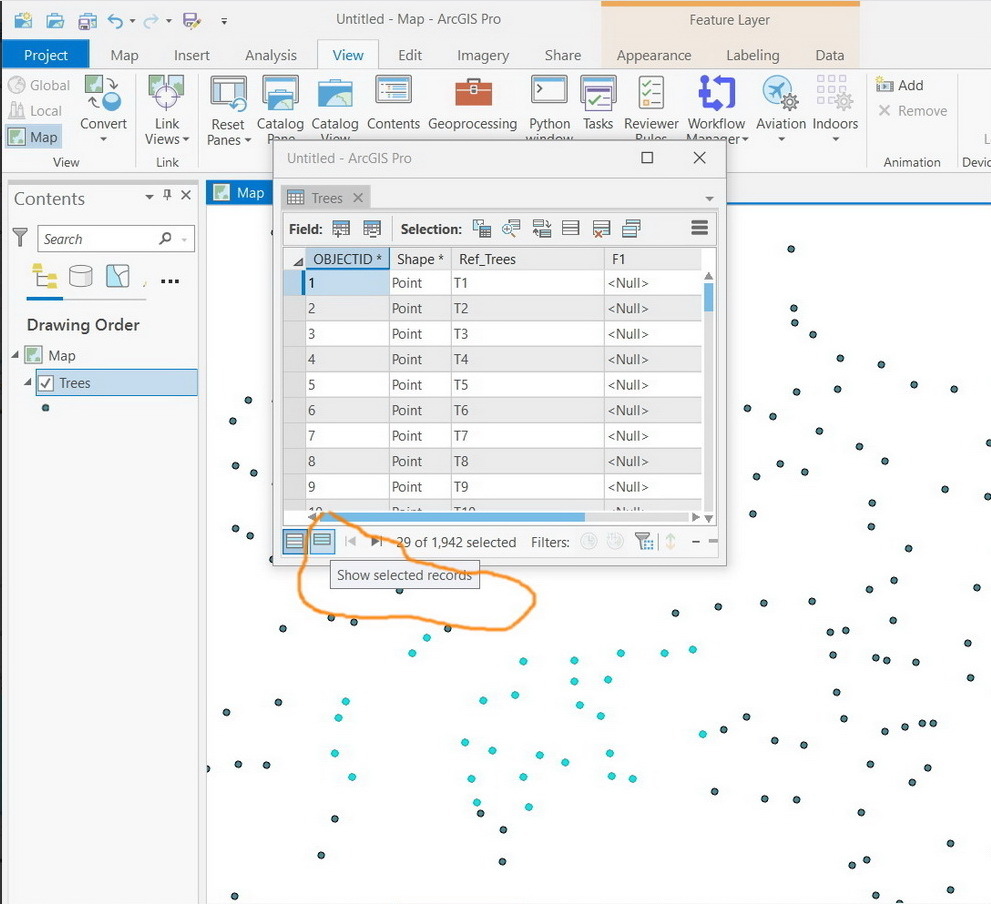
Task: Click the Undo arrow in the quick access toolbar
Action: (x=115, y=21)
